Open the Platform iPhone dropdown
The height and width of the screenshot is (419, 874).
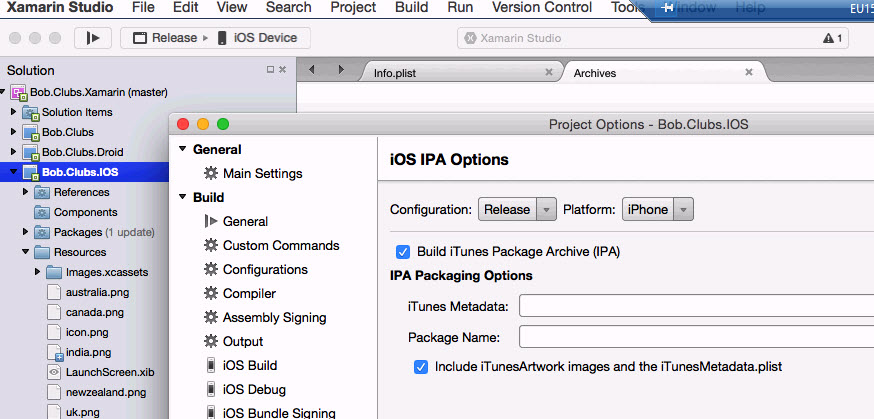[658, 210]
